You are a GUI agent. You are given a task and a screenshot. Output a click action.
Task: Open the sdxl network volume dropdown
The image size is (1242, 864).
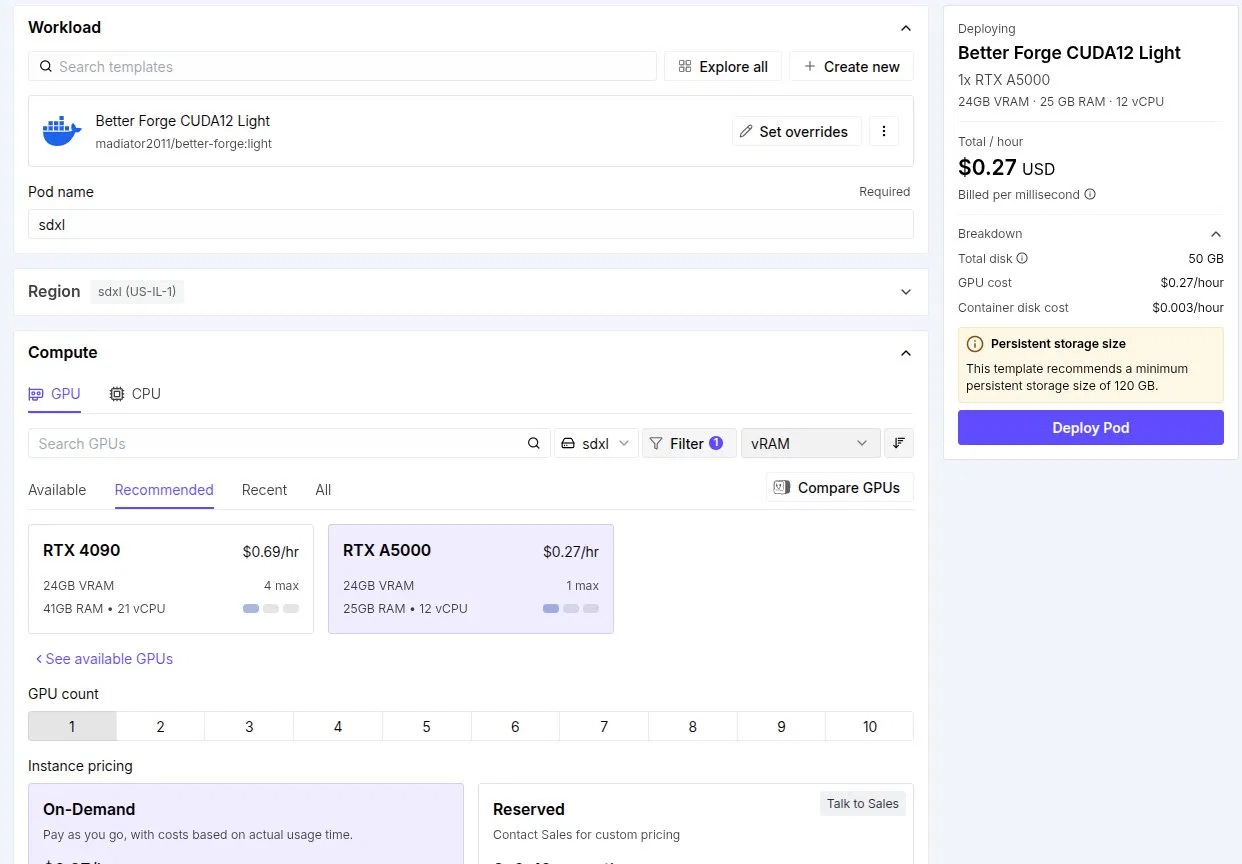[x=596, y=443]
